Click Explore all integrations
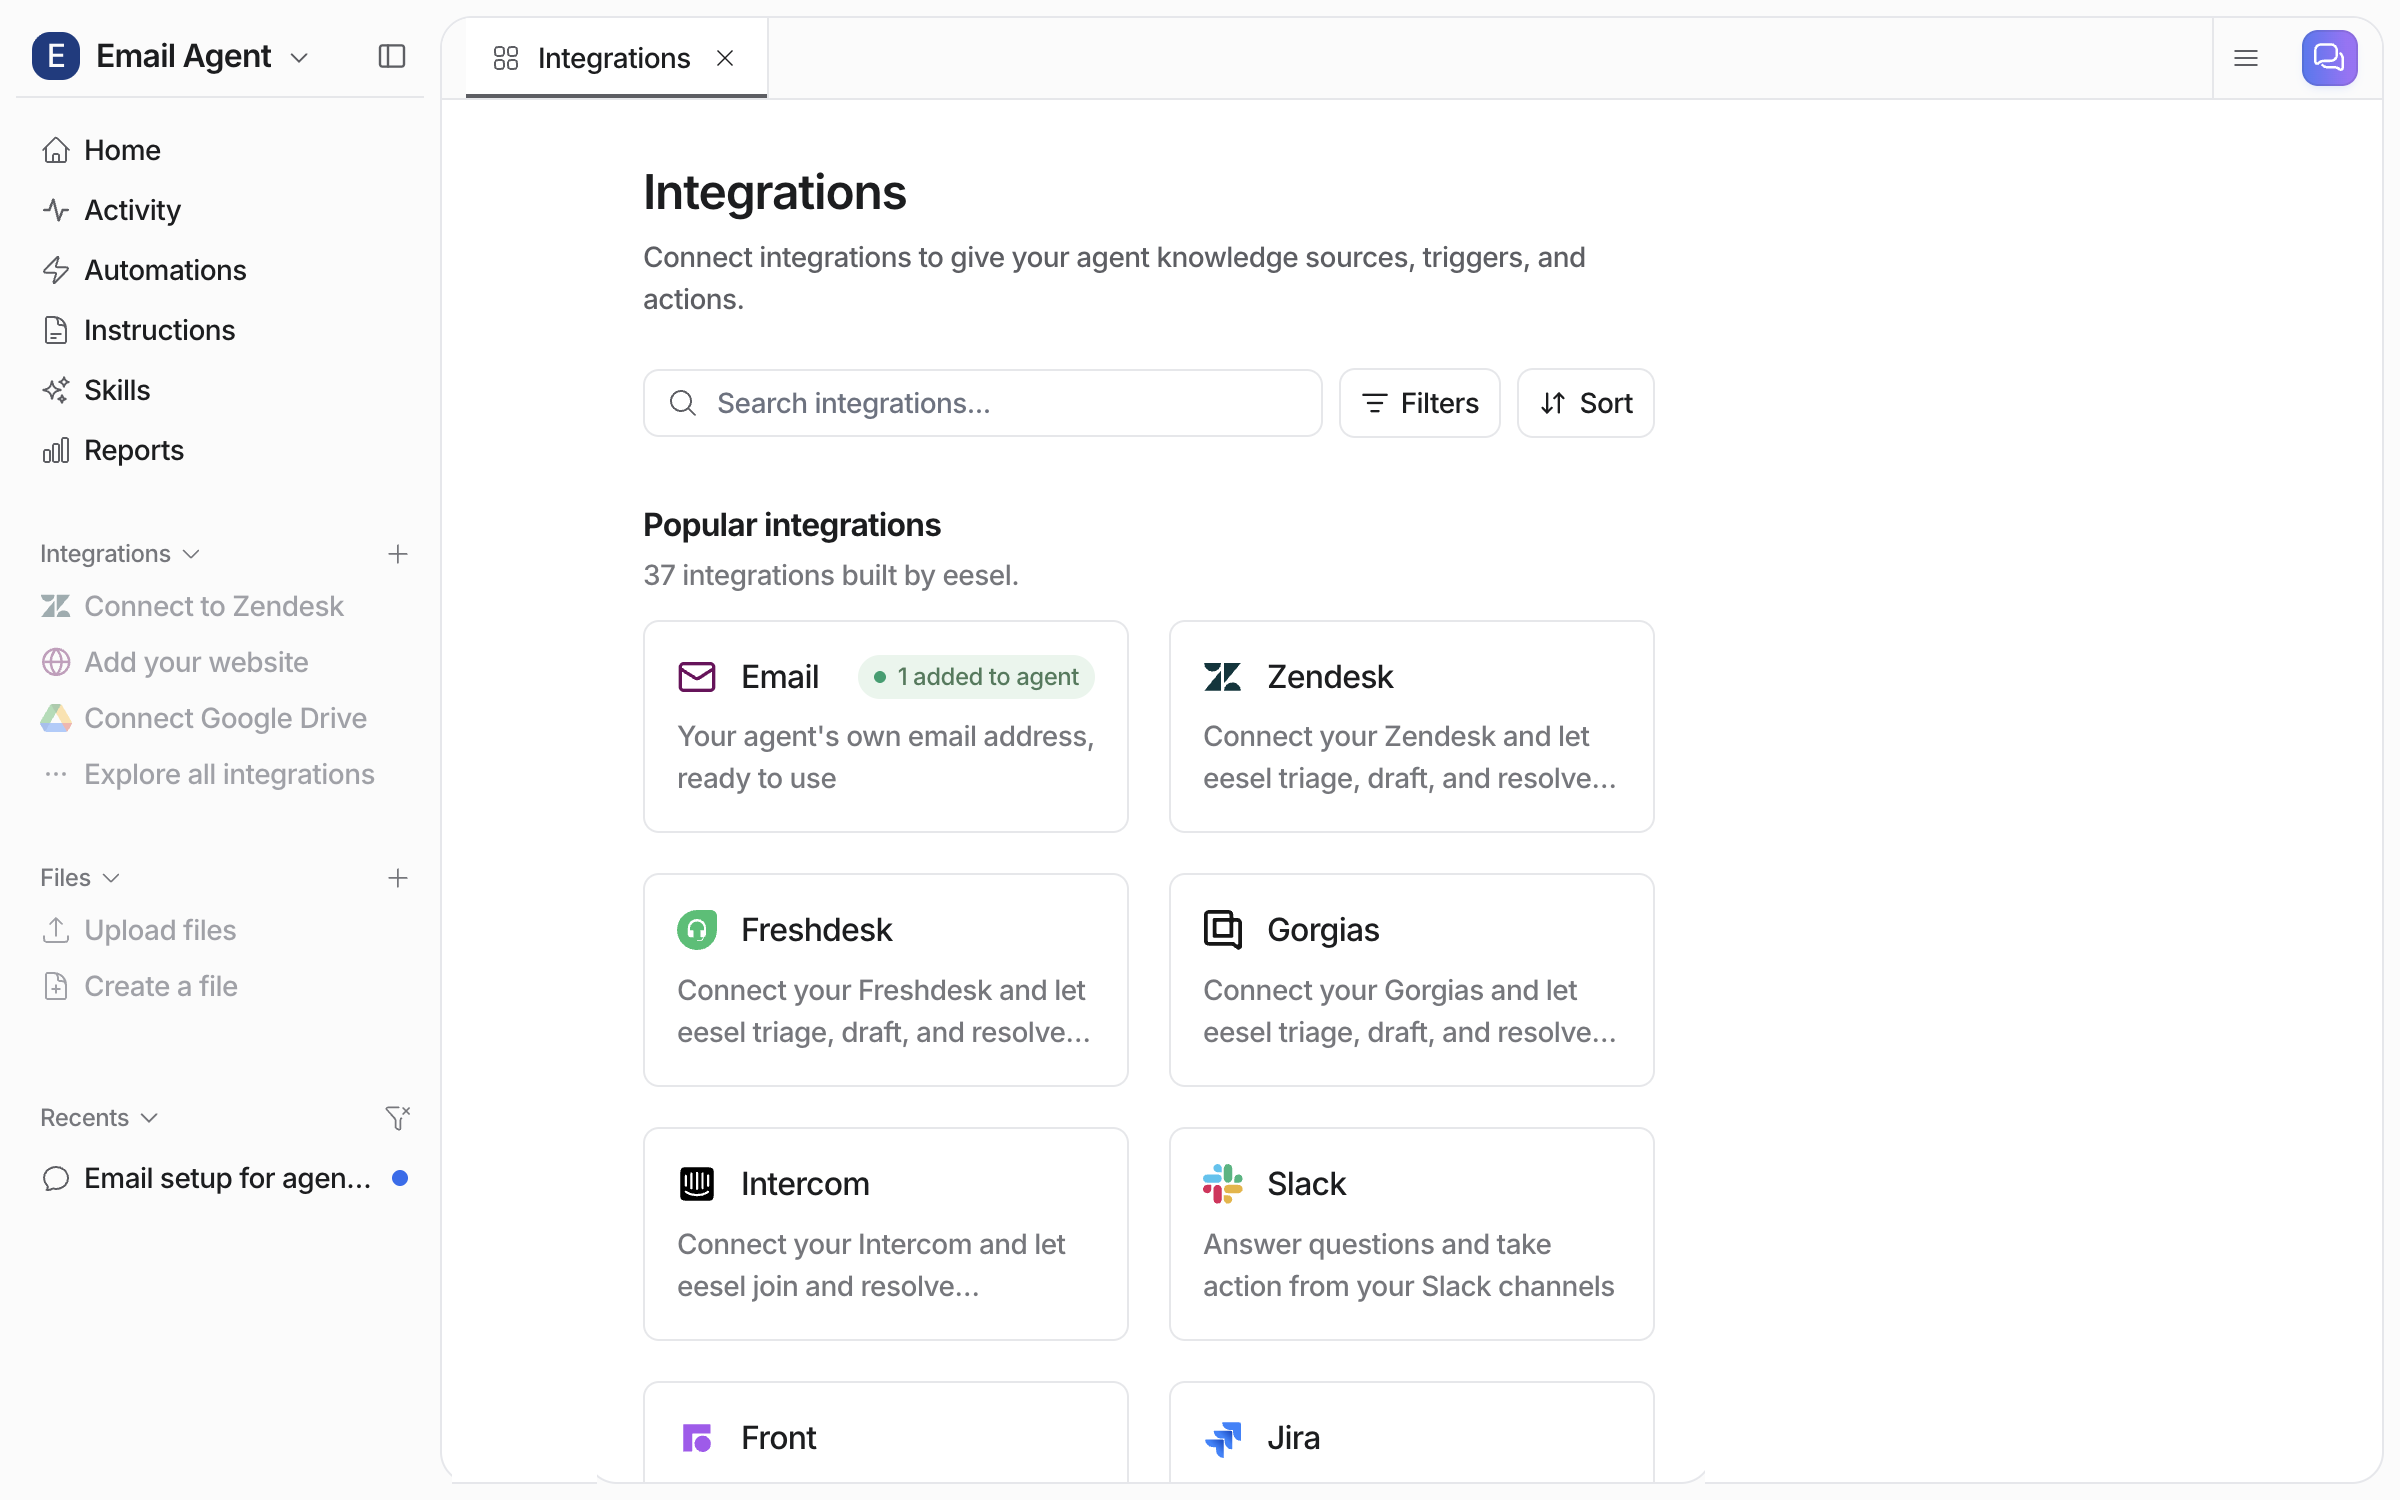Screen dimensions: 2400x1500 [x=220, y=774]
